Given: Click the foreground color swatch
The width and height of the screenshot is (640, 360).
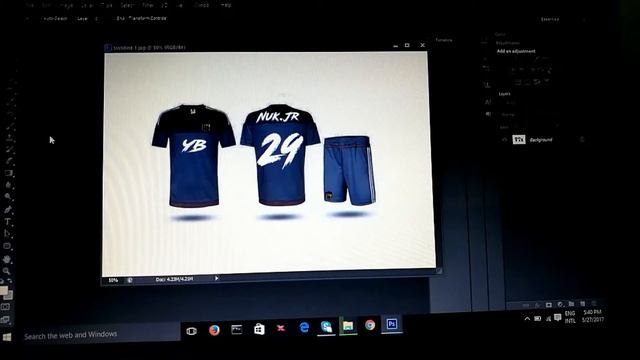Looking at the screenshot, I should (4, 291).
